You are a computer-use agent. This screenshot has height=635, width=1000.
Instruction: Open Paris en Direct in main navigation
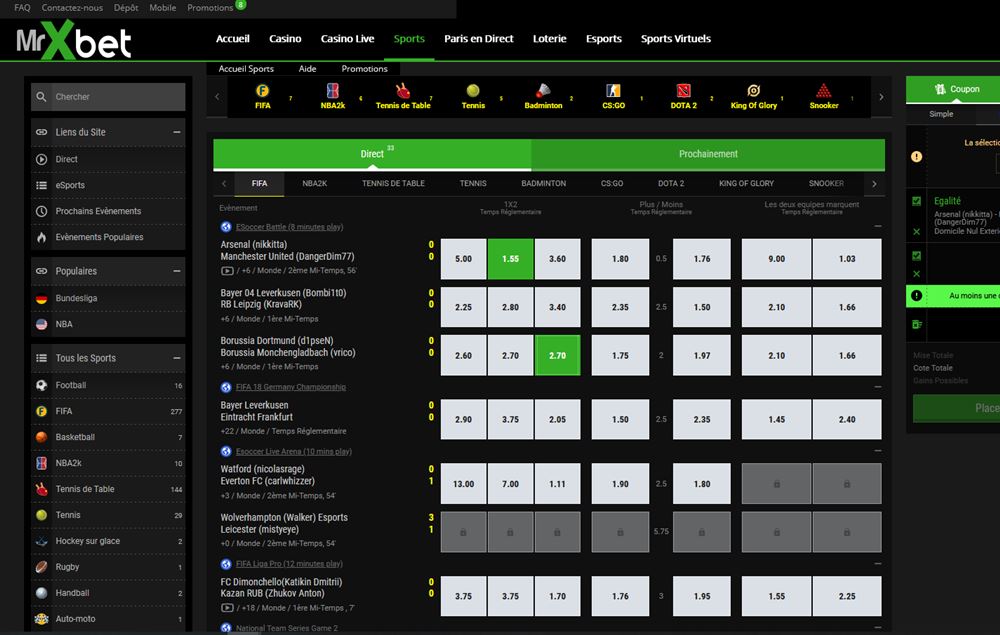pos(478,39)
